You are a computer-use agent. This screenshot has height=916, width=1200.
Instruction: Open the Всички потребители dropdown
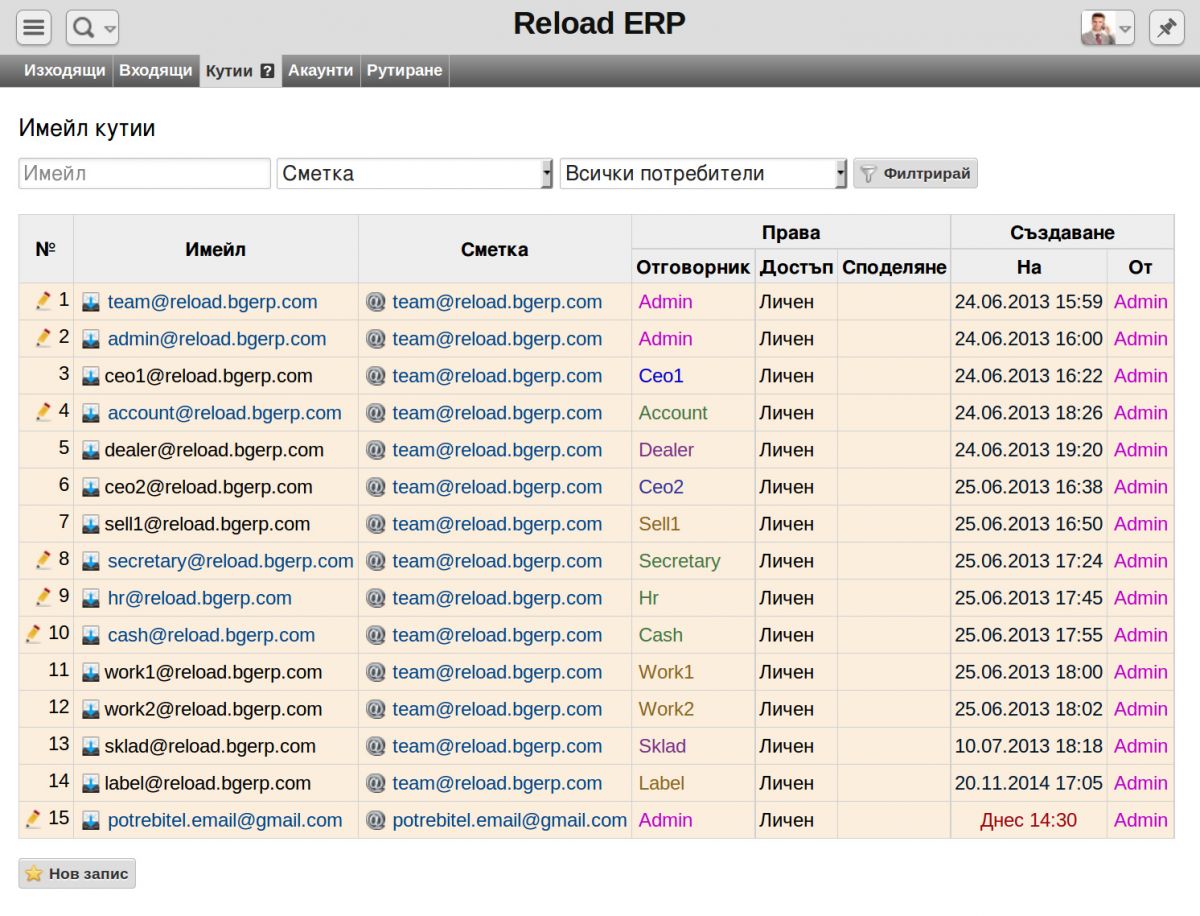(x=704, y=173)
